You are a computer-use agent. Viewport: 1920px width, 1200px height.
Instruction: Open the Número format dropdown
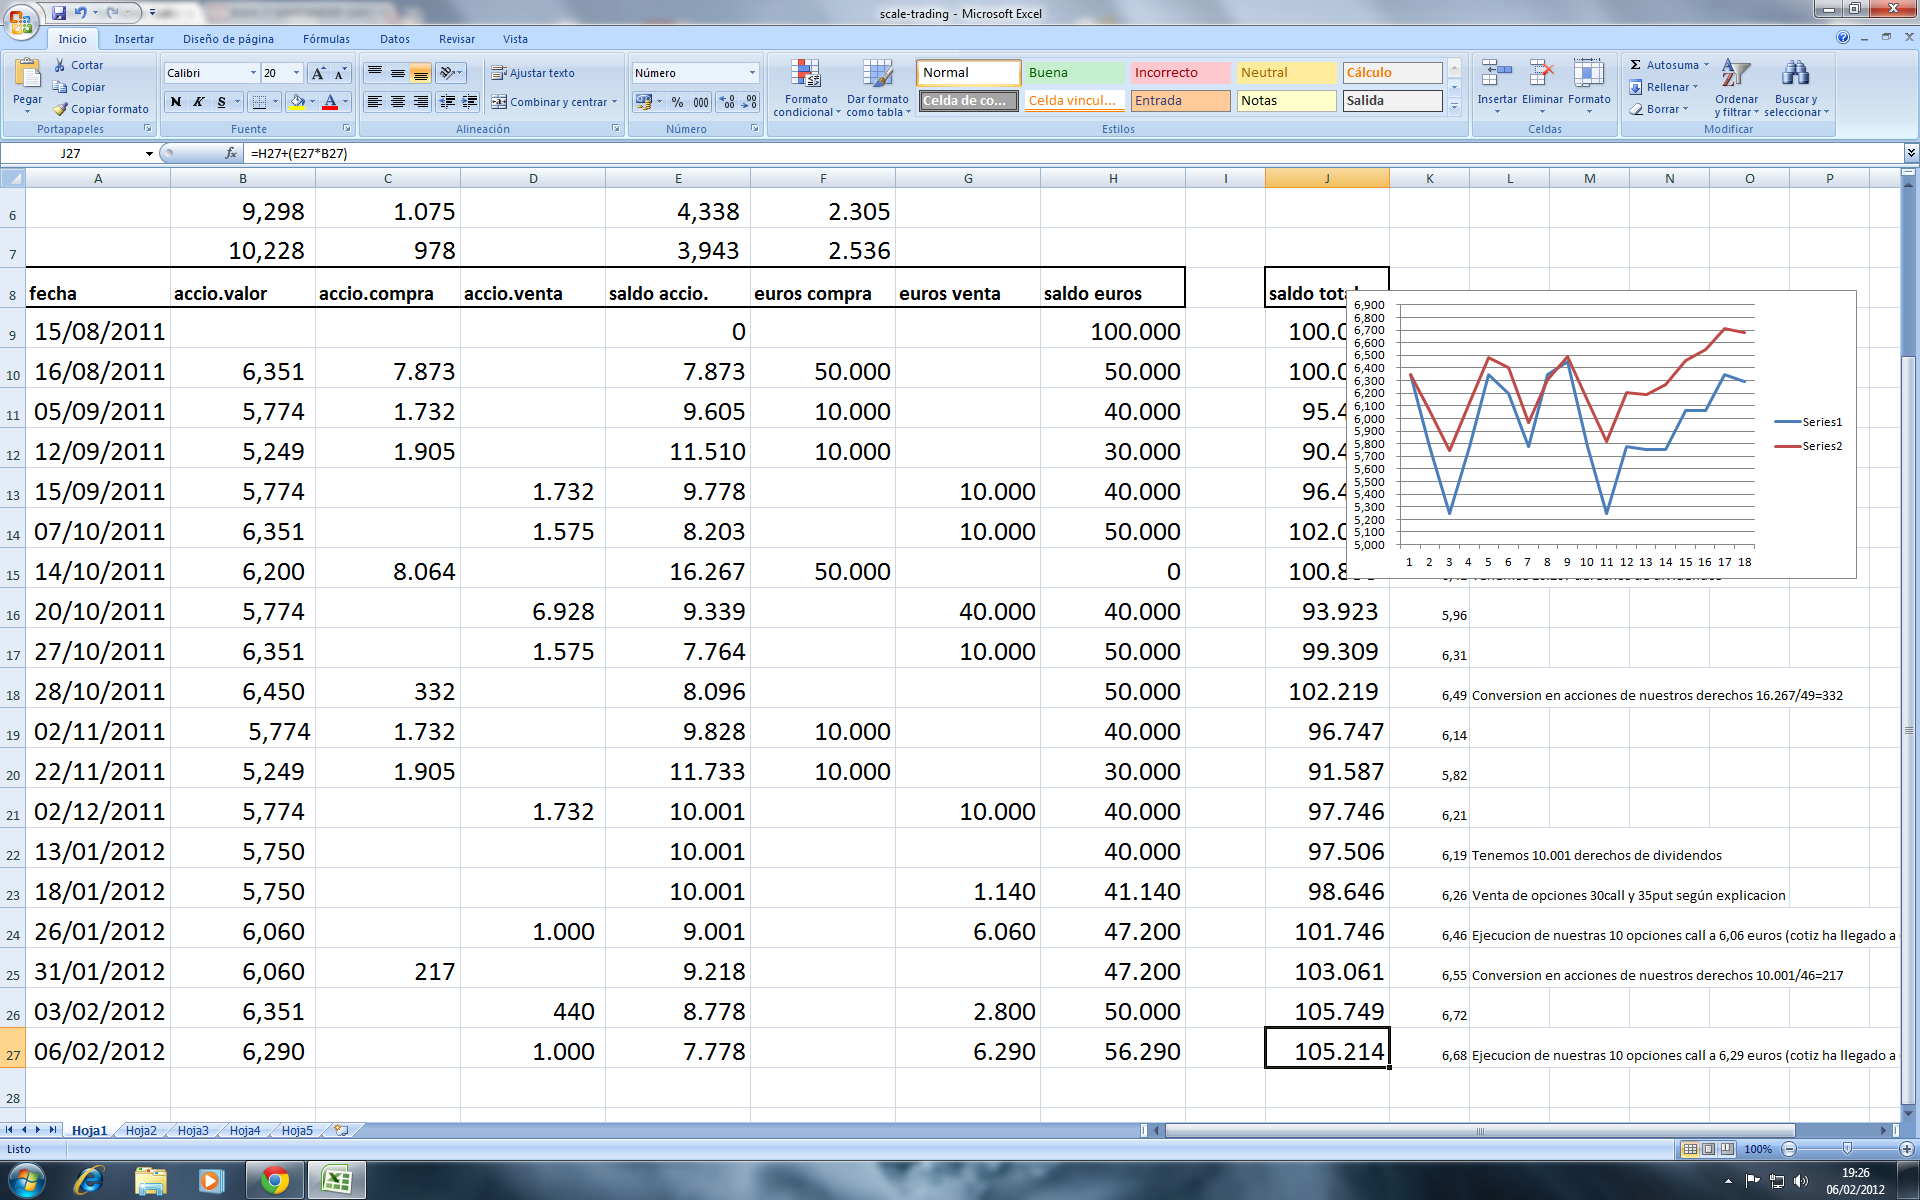tap(752, 73)
